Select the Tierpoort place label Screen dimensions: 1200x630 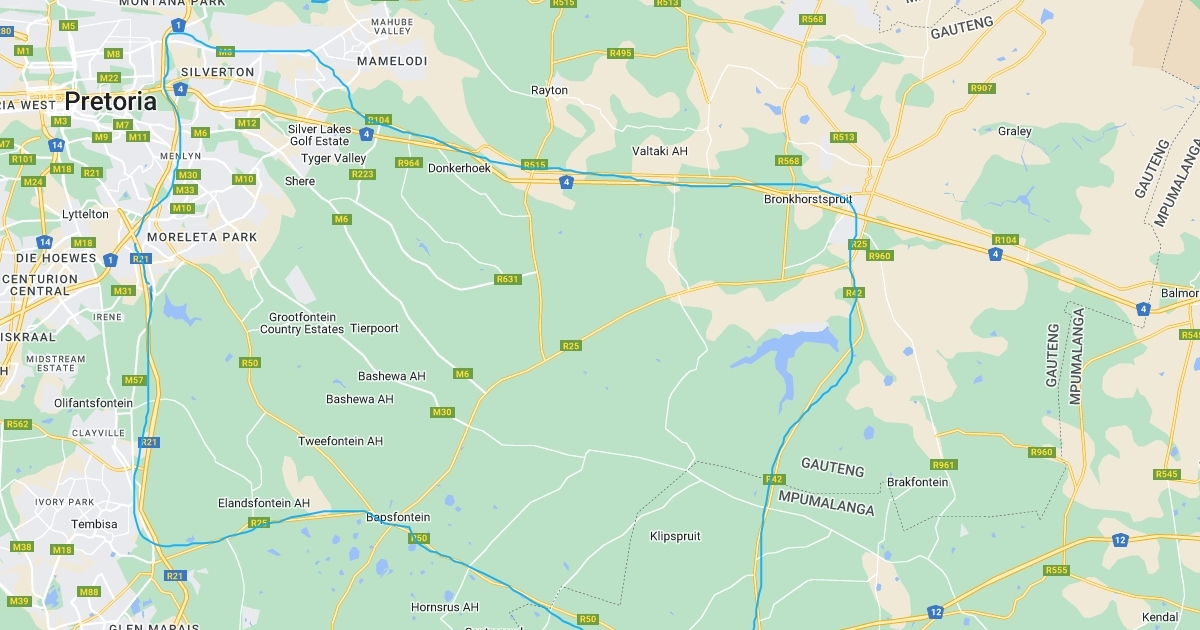374,328
